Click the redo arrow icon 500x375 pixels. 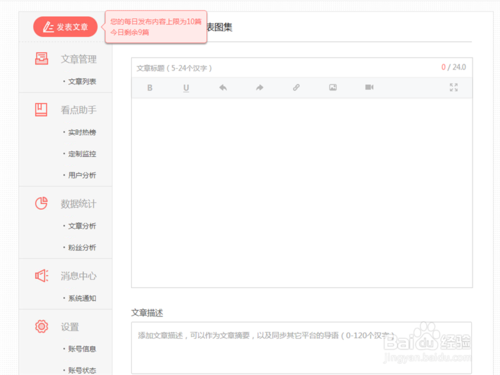tap(259, 87)
